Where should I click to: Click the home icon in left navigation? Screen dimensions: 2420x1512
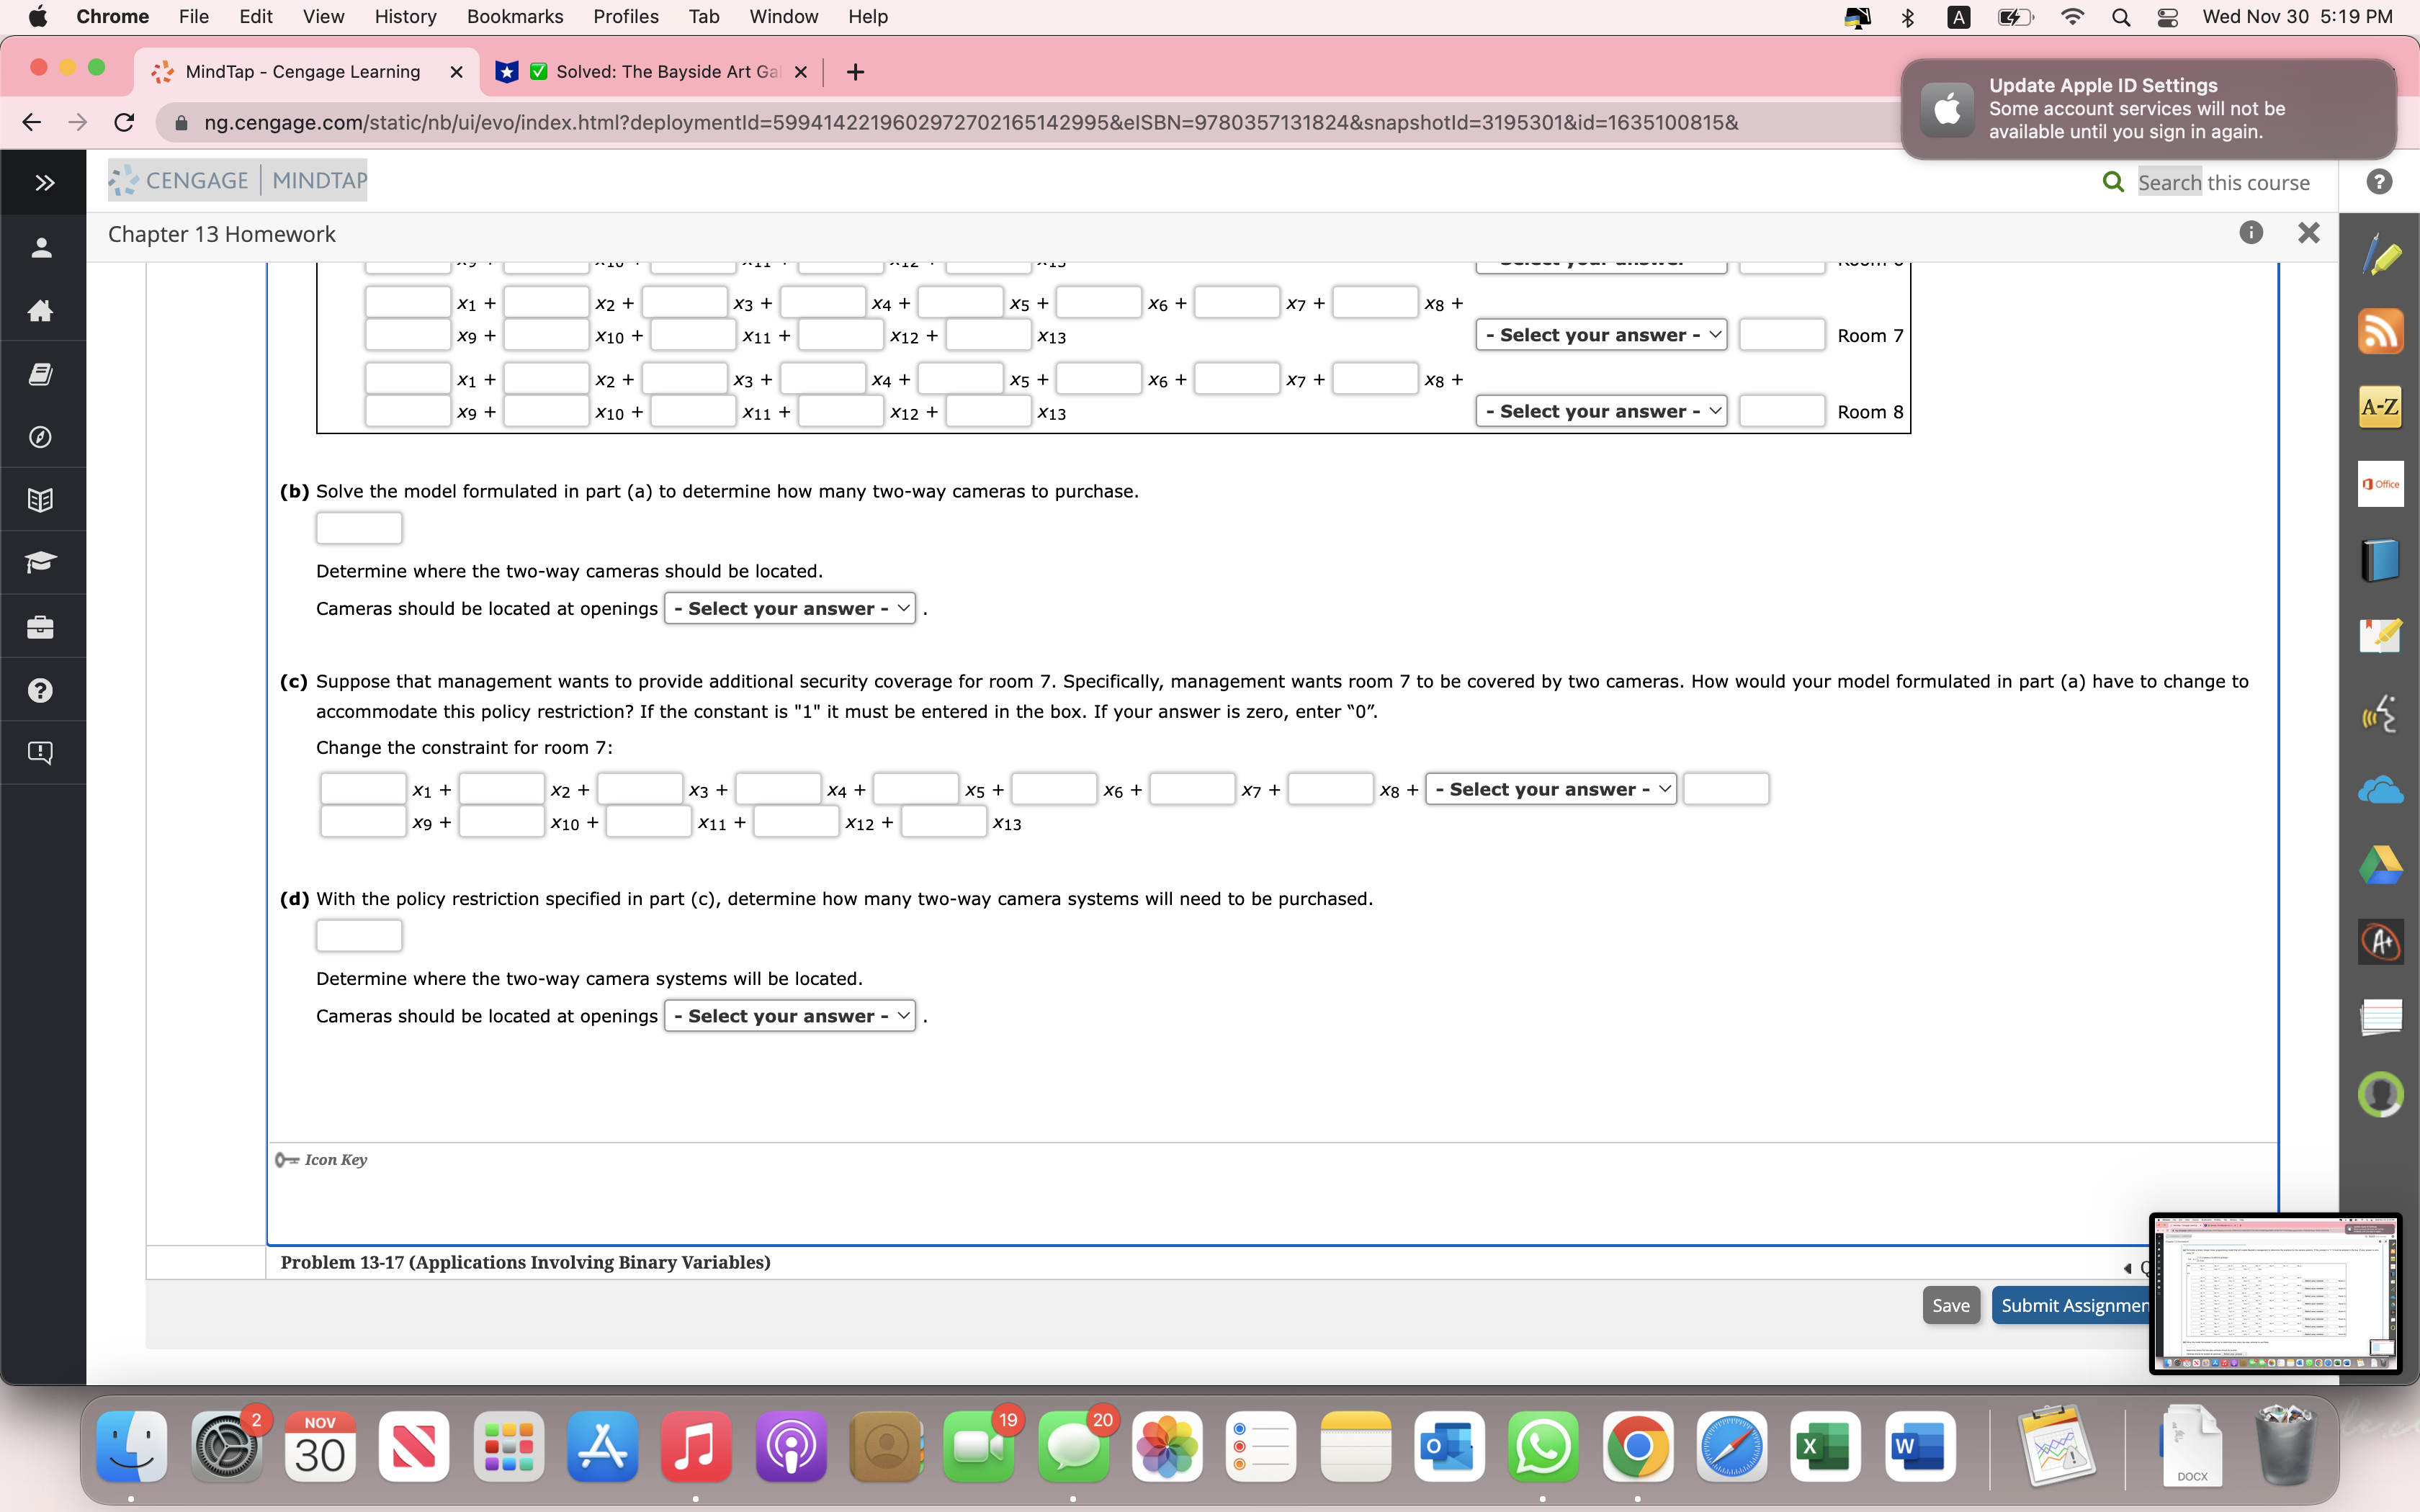click(41, 311)
